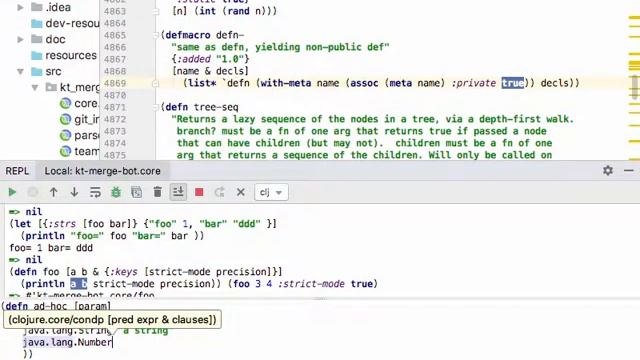Open the team file in project tree

[87, 151]
